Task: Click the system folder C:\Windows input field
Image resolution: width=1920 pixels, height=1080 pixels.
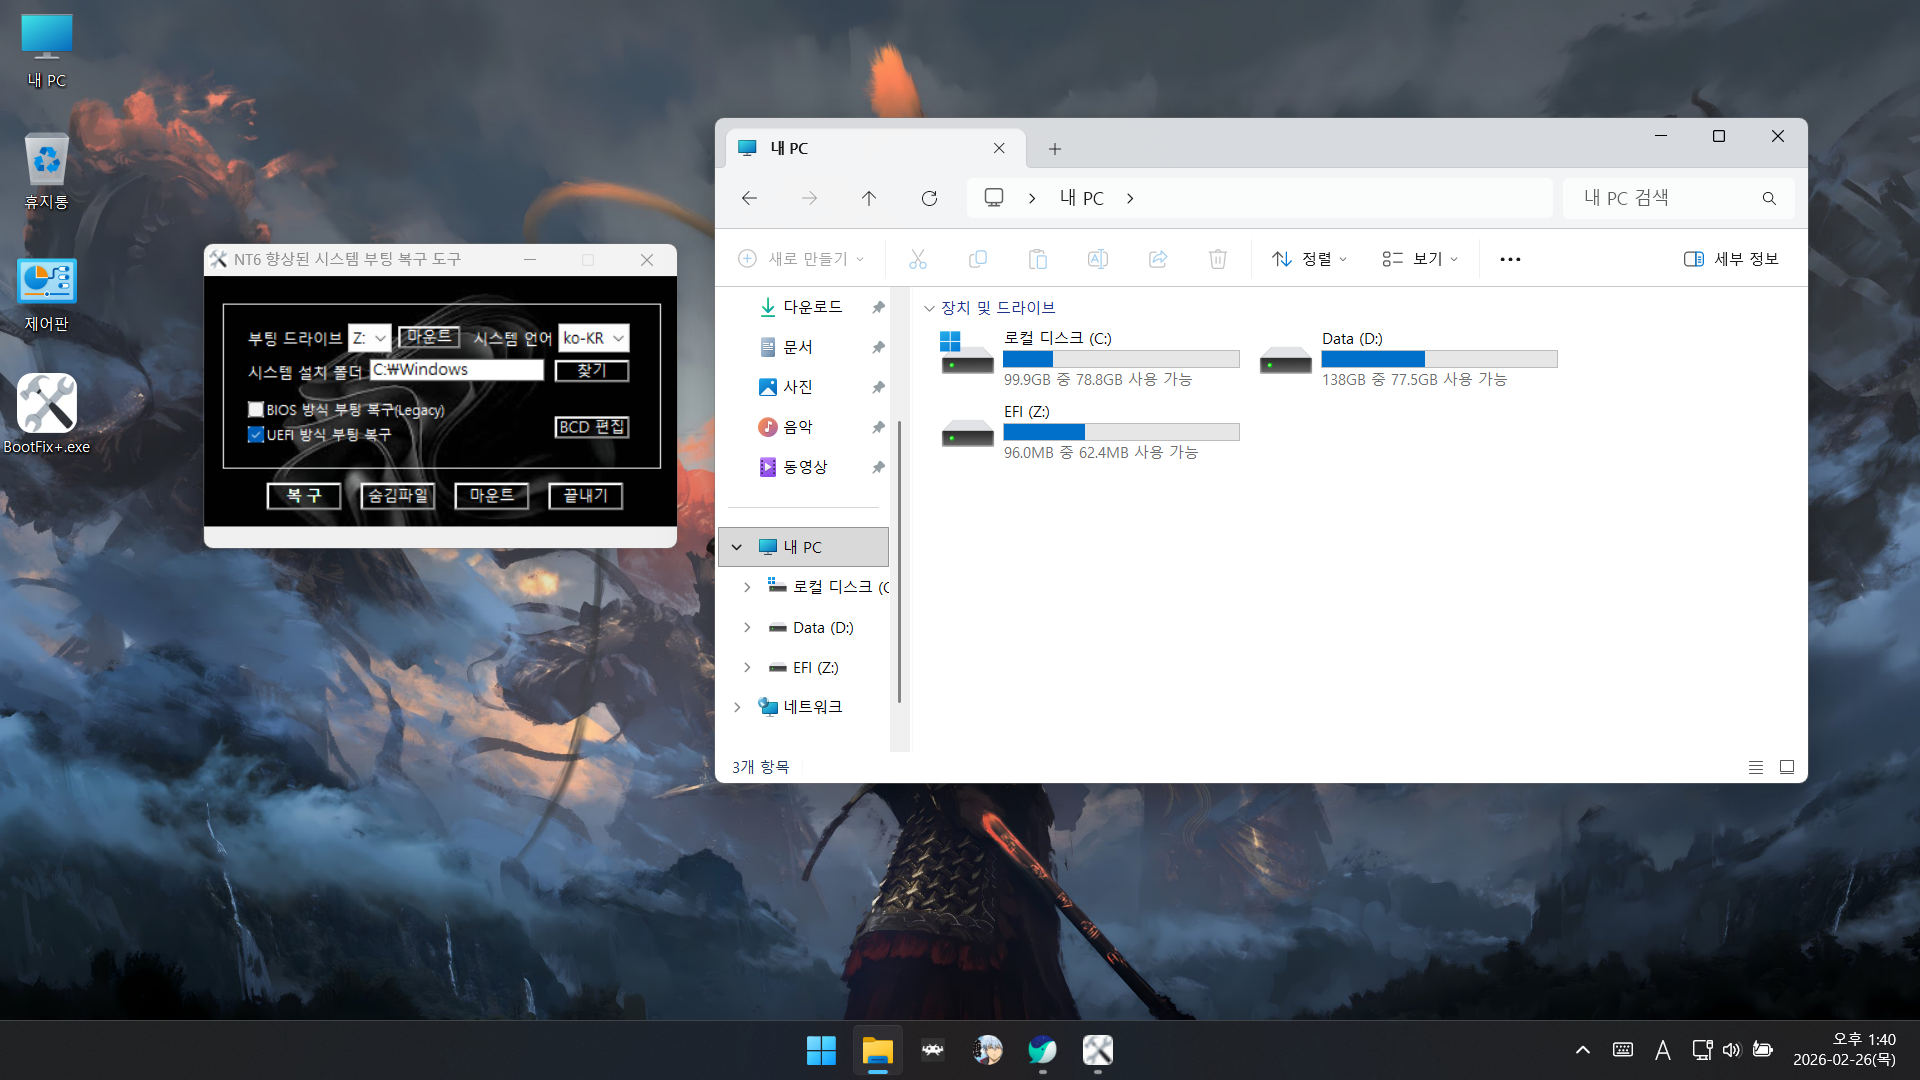Action: tap(456, 370)
